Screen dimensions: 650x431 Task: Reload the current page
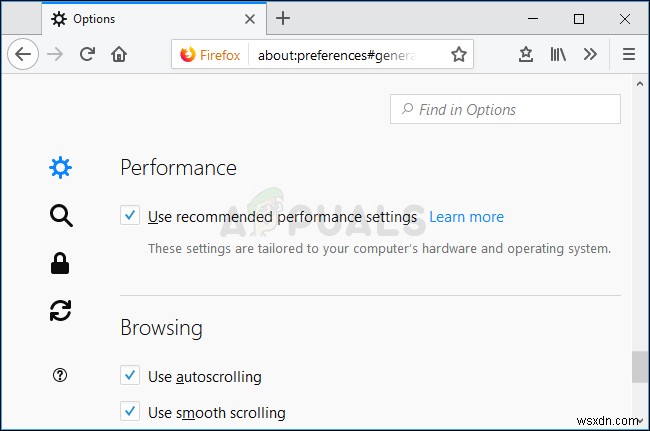point(87,55)
